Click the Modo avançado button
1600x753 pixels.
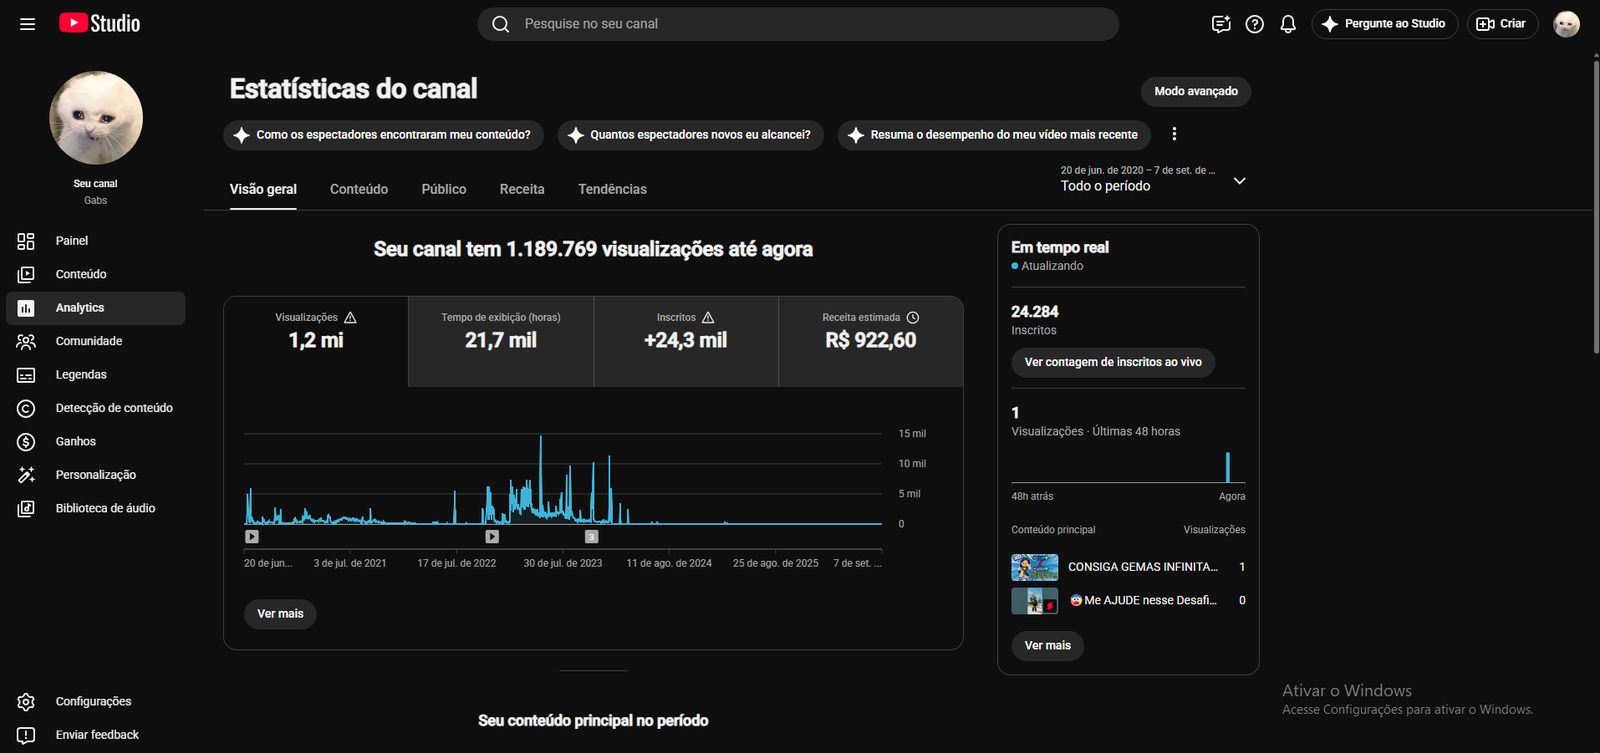pyautogui.click(x=1196, y=91)
